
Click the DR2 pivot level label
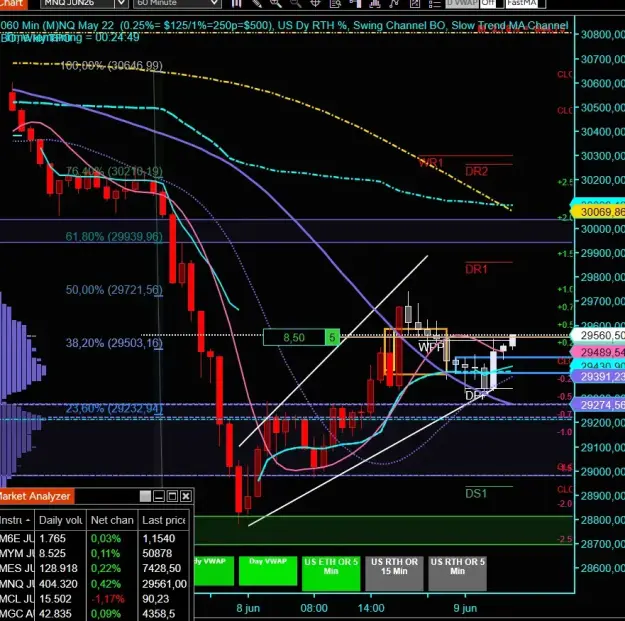476,171
